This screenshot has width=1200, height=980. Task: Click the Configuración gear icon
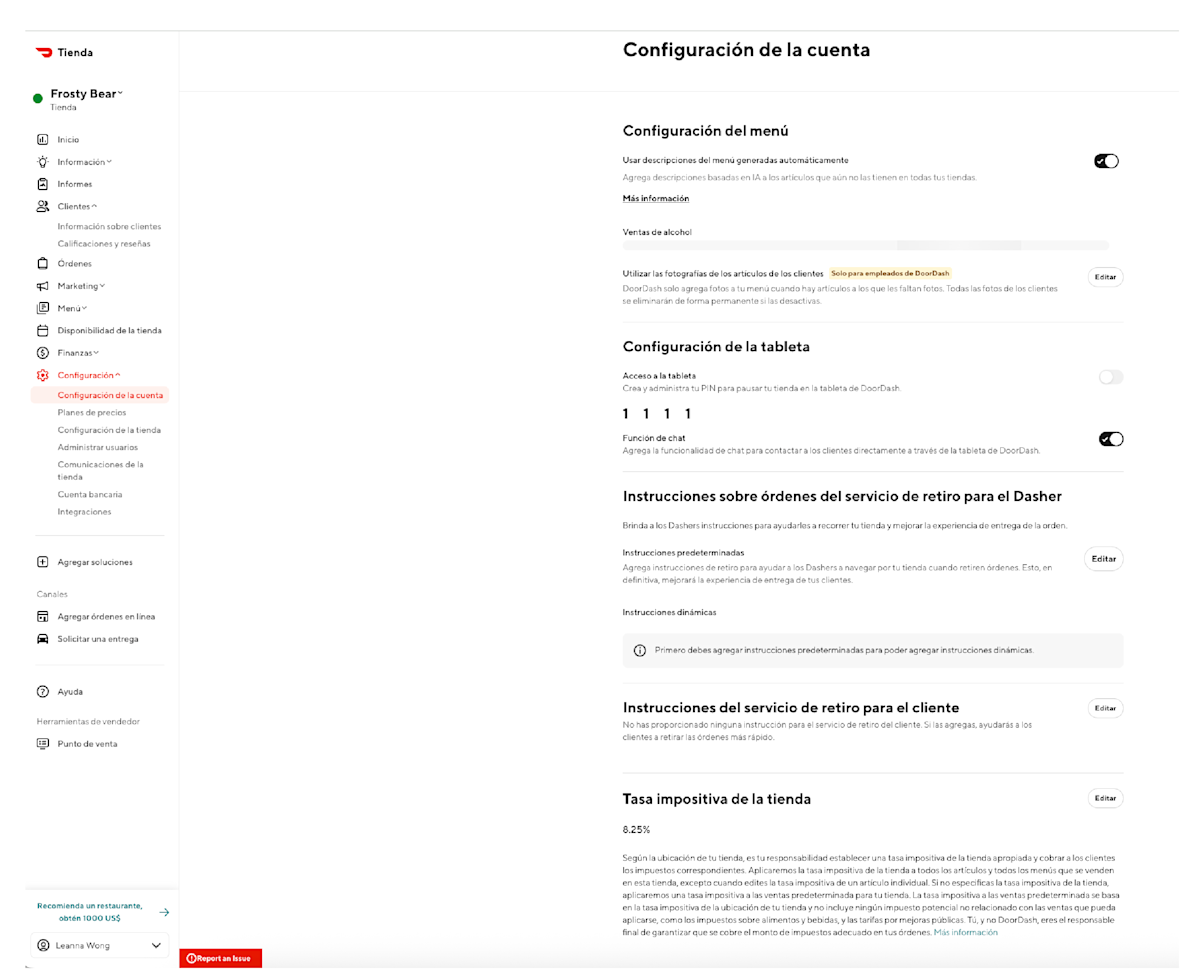[x=42, y=375]
